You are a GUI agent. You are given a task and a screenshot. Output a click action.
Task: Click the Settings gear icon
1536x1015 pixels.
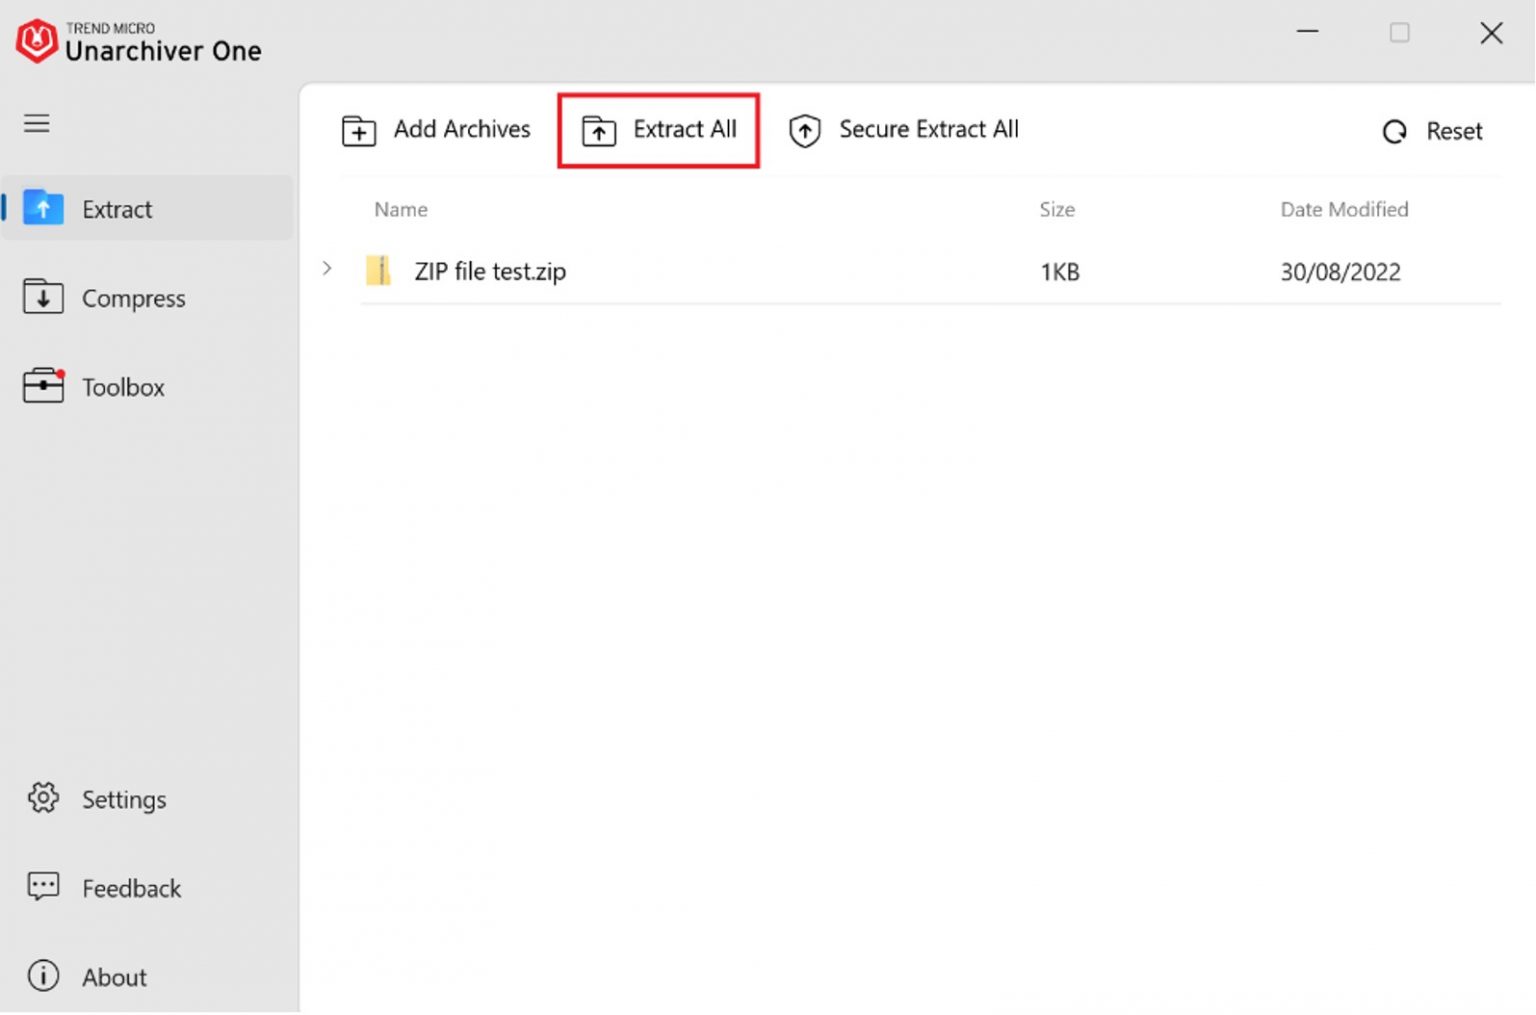coord(43,798)
